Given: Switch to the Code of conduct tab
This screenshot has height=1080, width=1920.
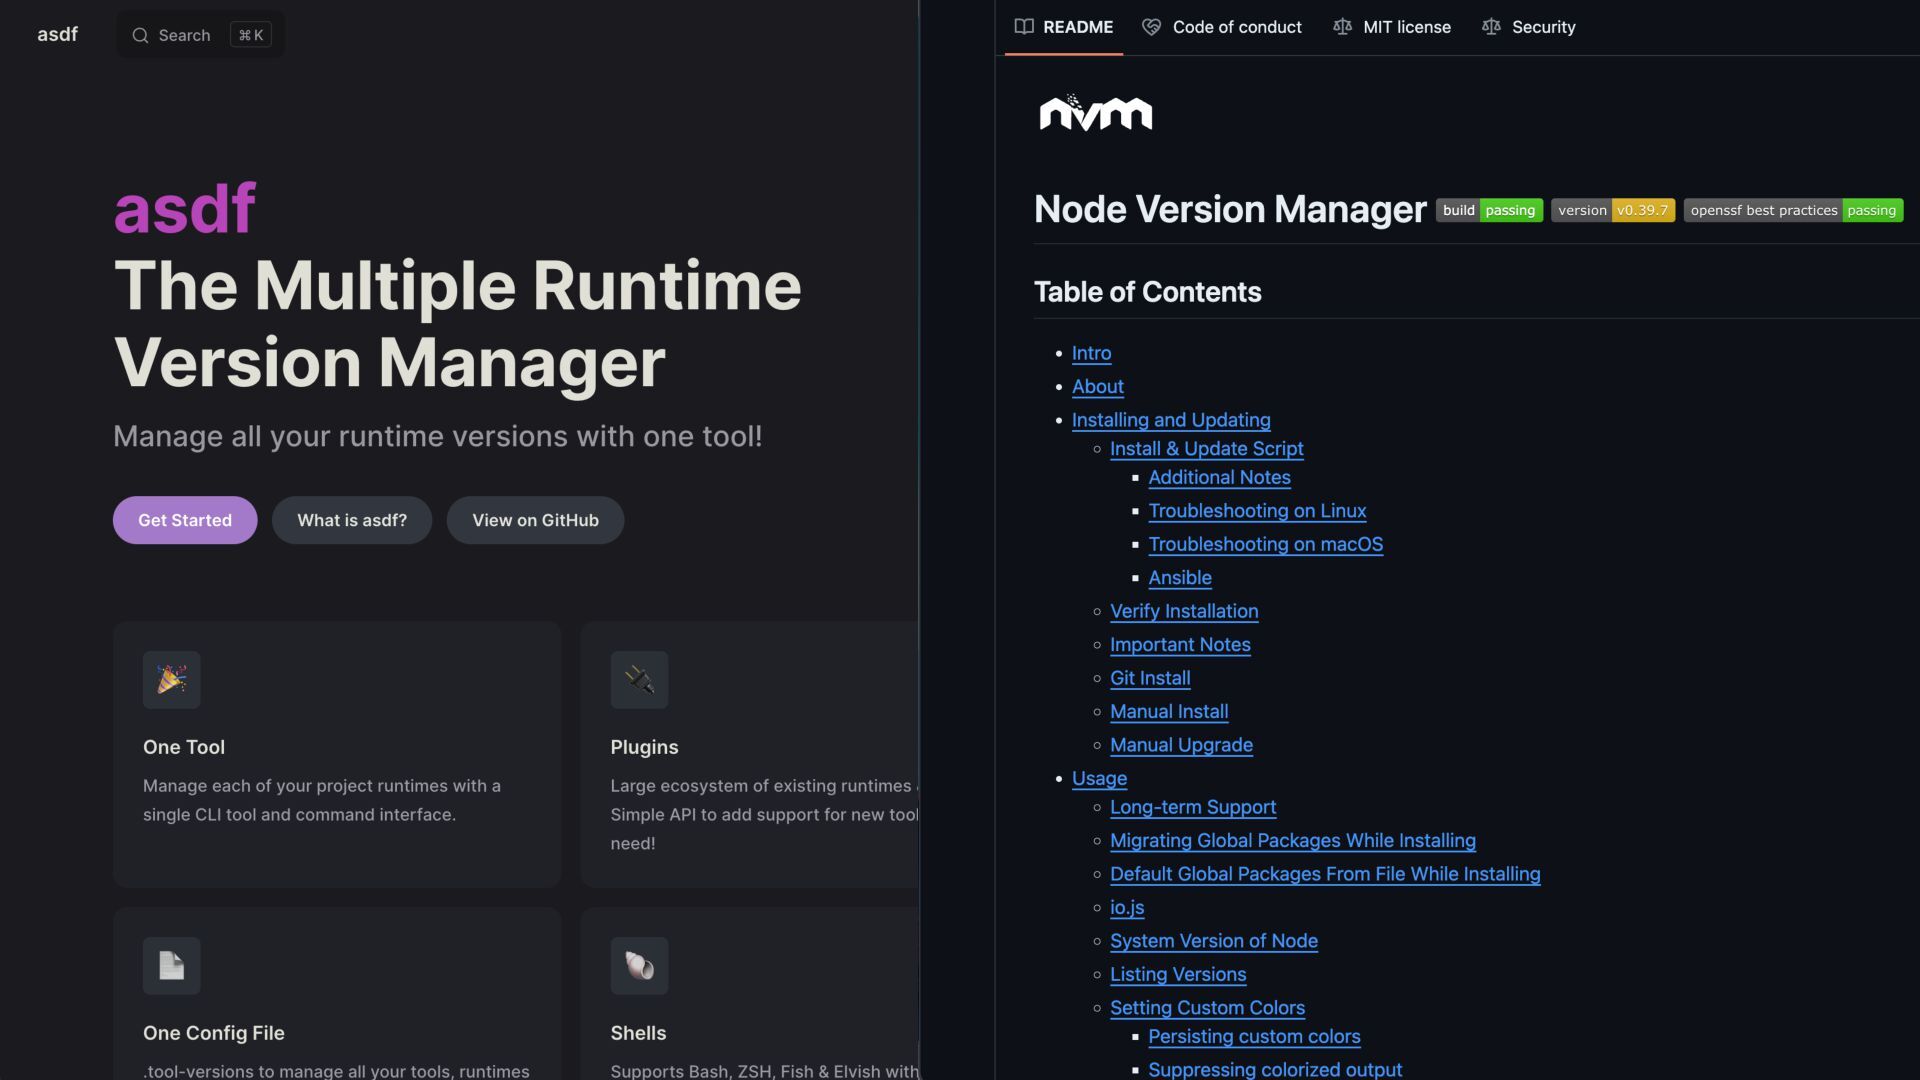Looking at the screenshot, I should (1222, 27).
